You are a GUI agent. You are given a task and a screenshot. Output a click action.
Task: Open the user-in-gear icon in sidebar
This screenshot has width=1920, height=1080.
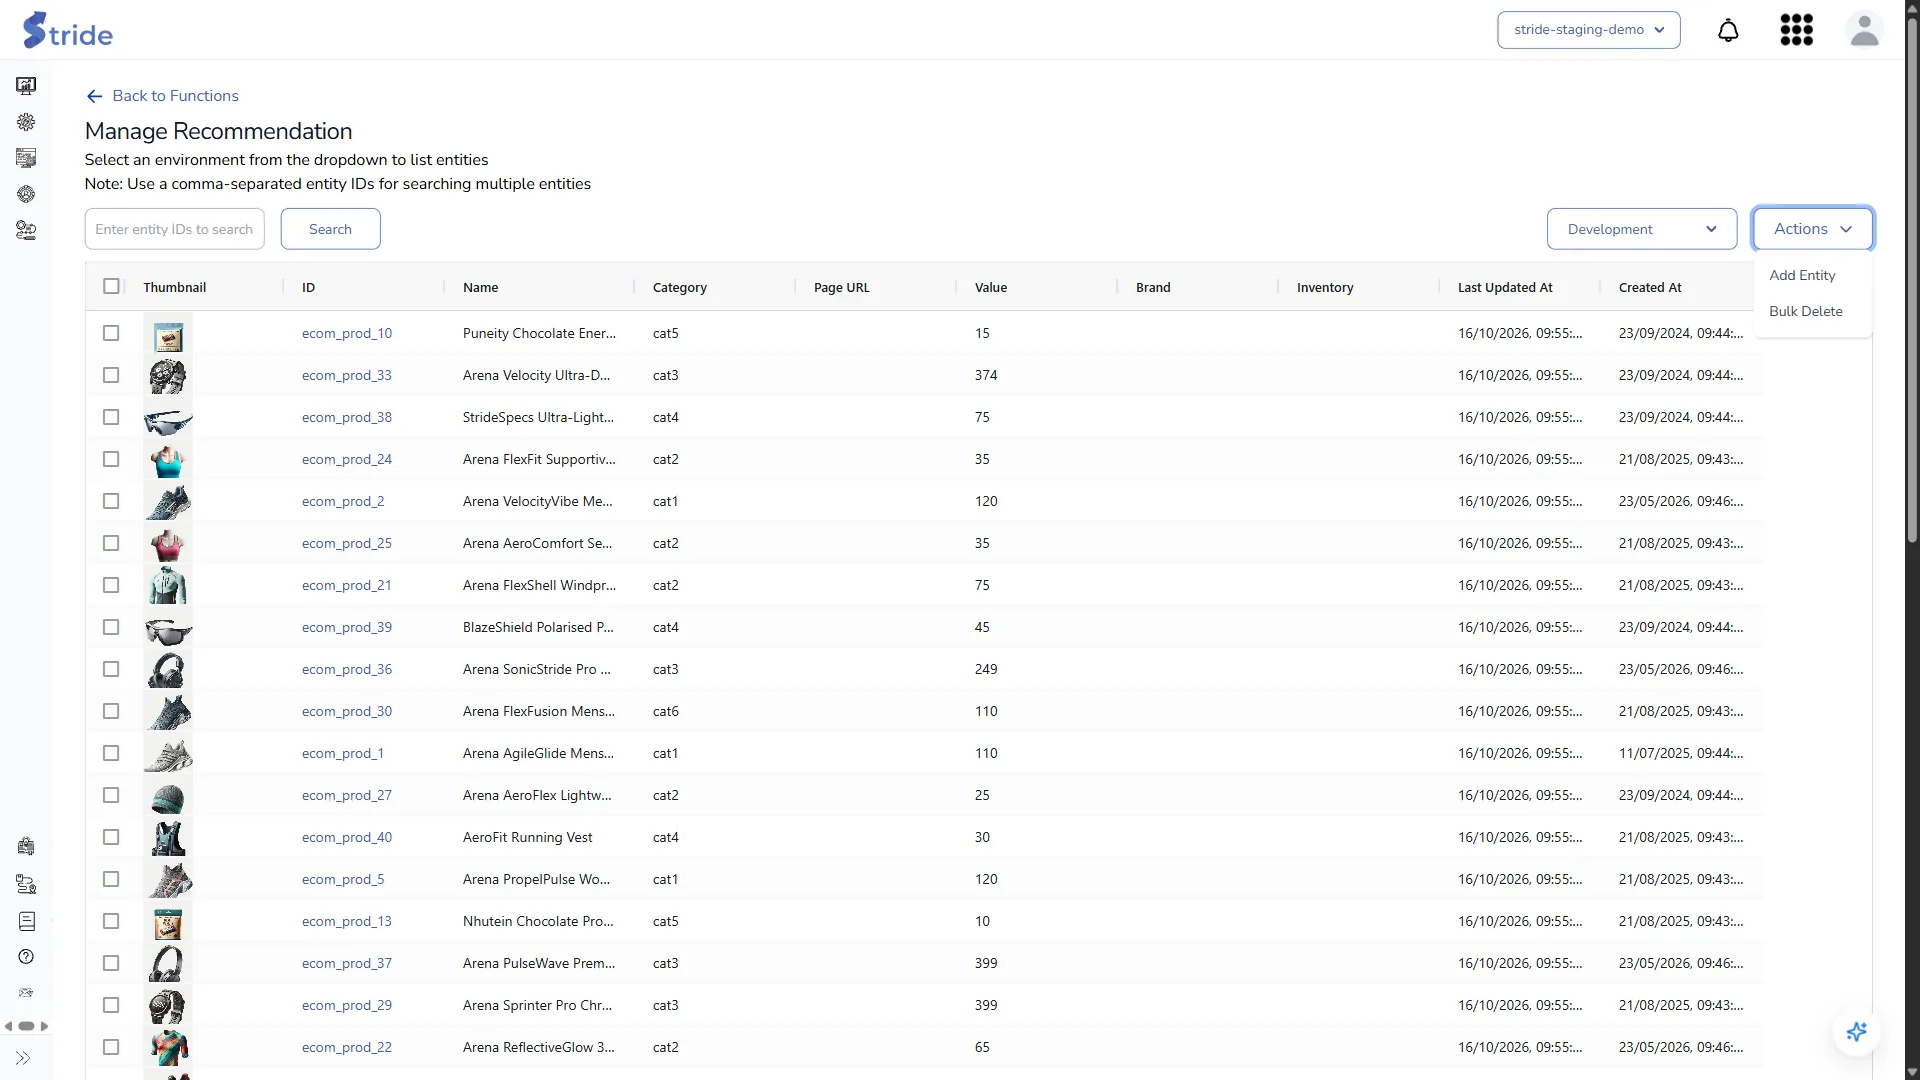(26, 194)
